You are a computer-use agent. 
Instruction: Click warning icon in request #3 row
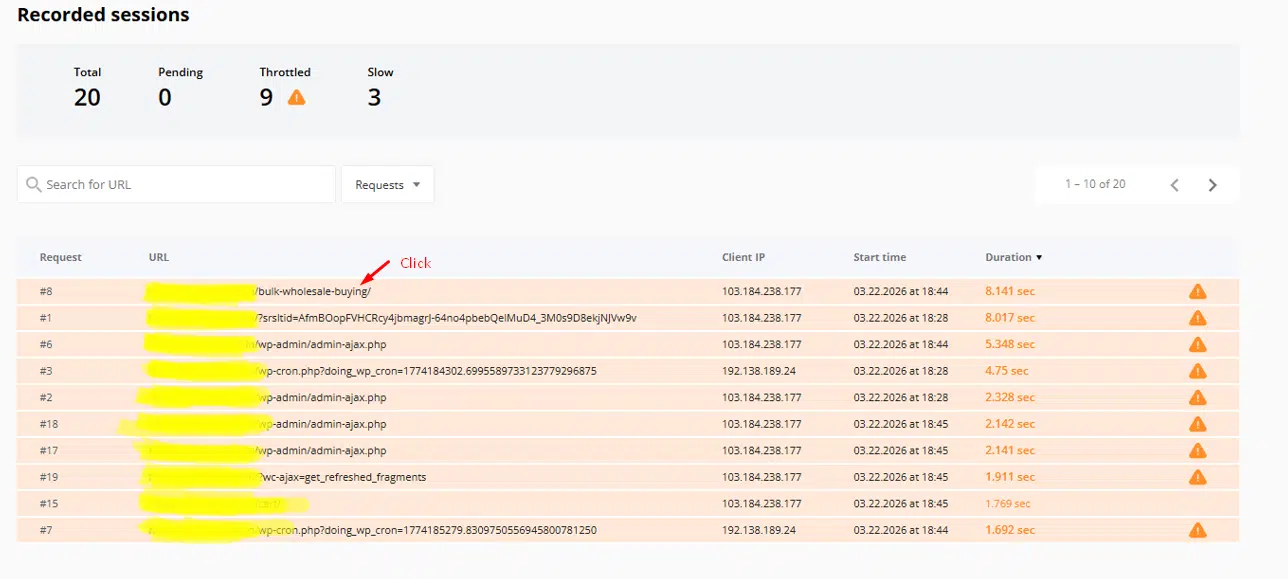click(1197, 371)
